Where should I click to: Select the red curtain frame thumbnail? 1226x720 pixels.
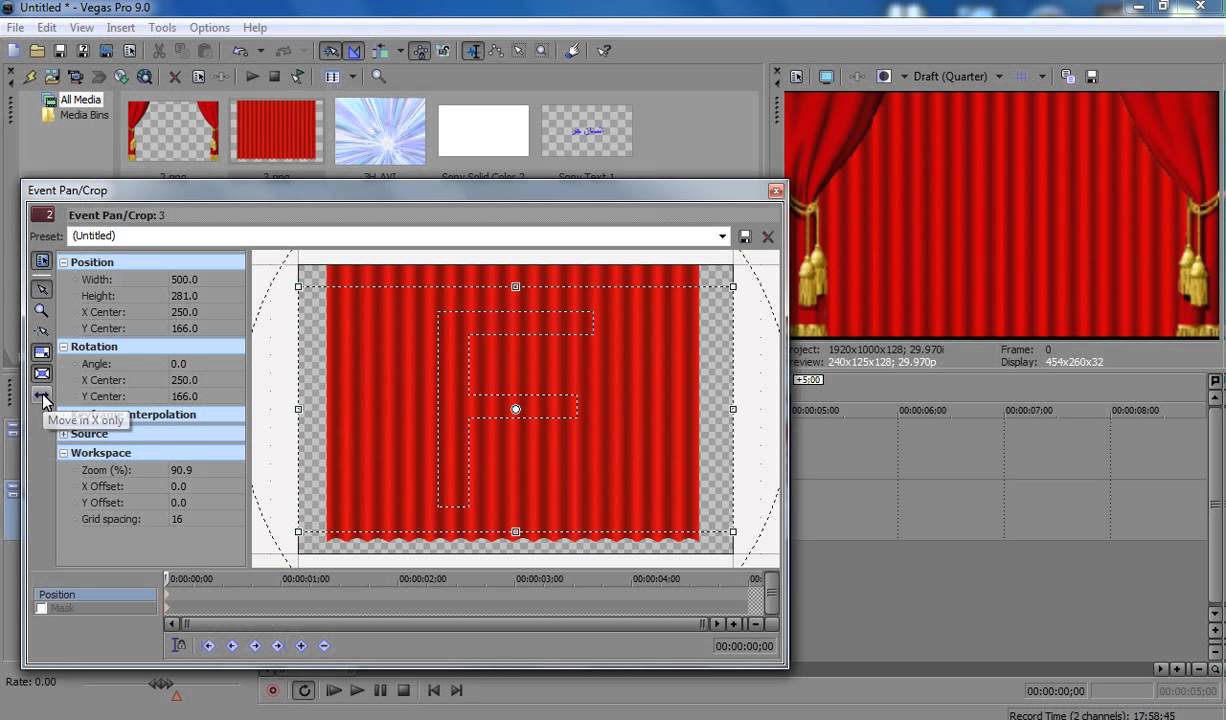coord(173,131)
